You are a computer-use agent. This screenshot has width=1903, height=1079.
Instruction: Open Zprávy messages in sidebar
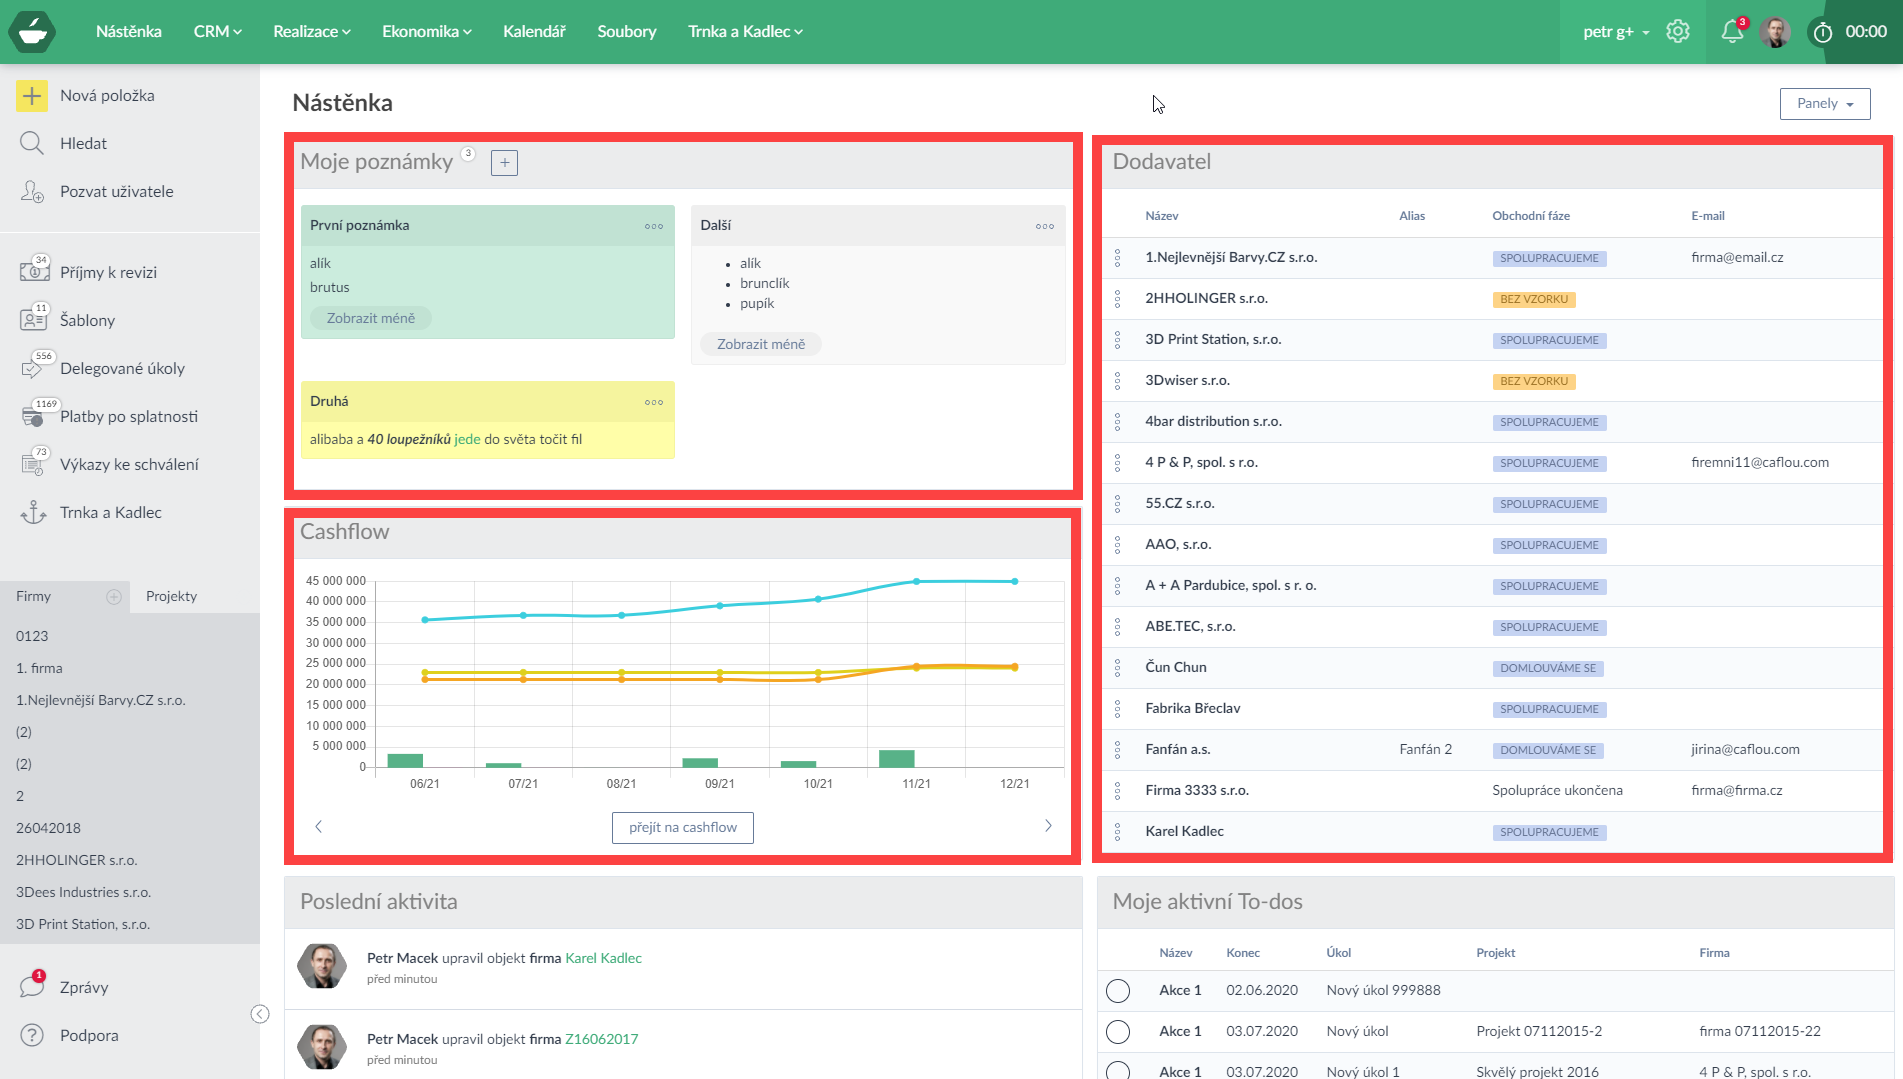[x=83, y=987]
